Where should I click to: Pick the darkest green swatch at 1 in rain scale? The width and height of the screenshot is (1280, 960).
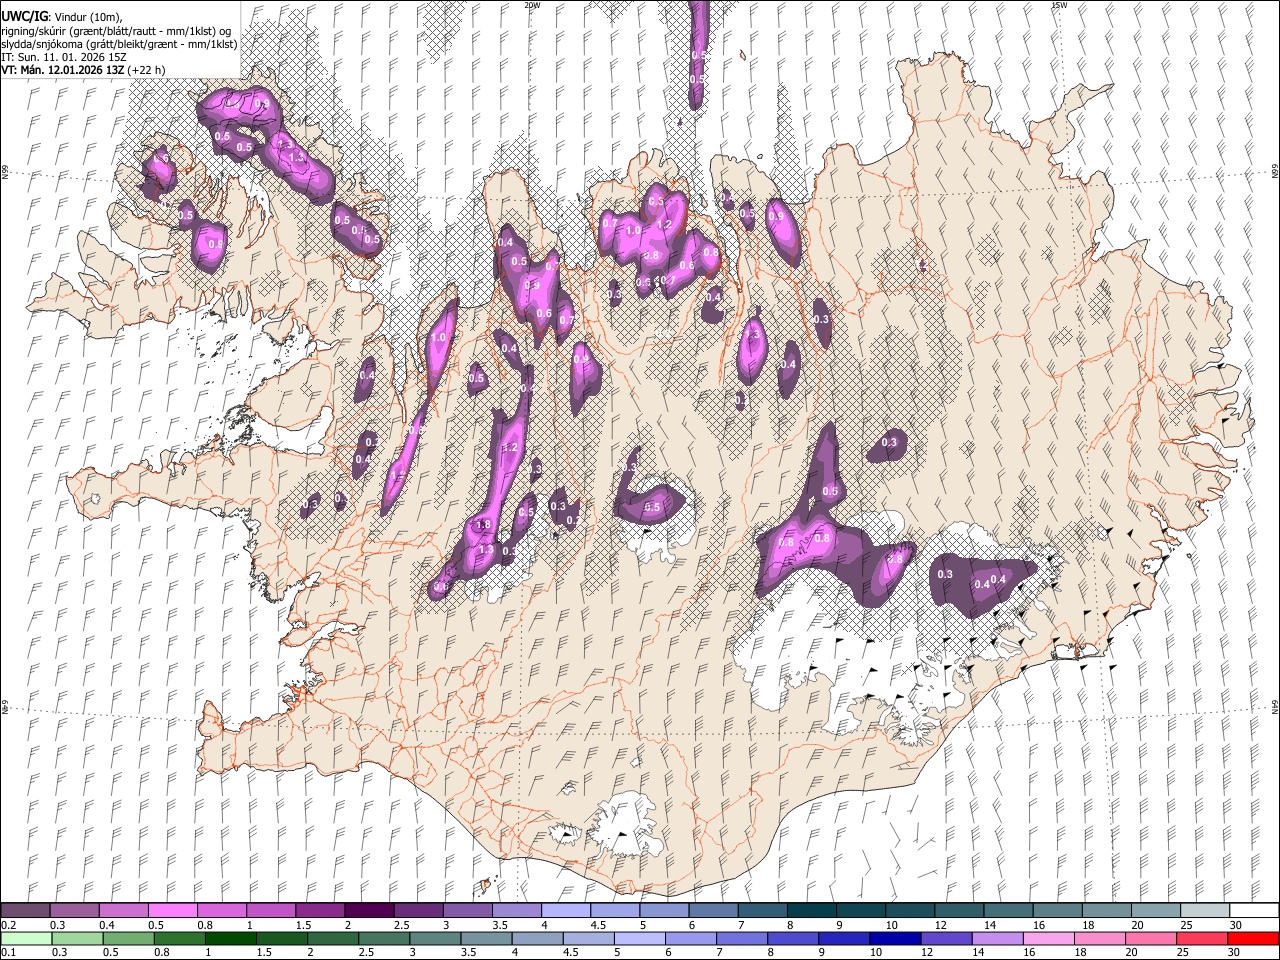tap(230, 938)
